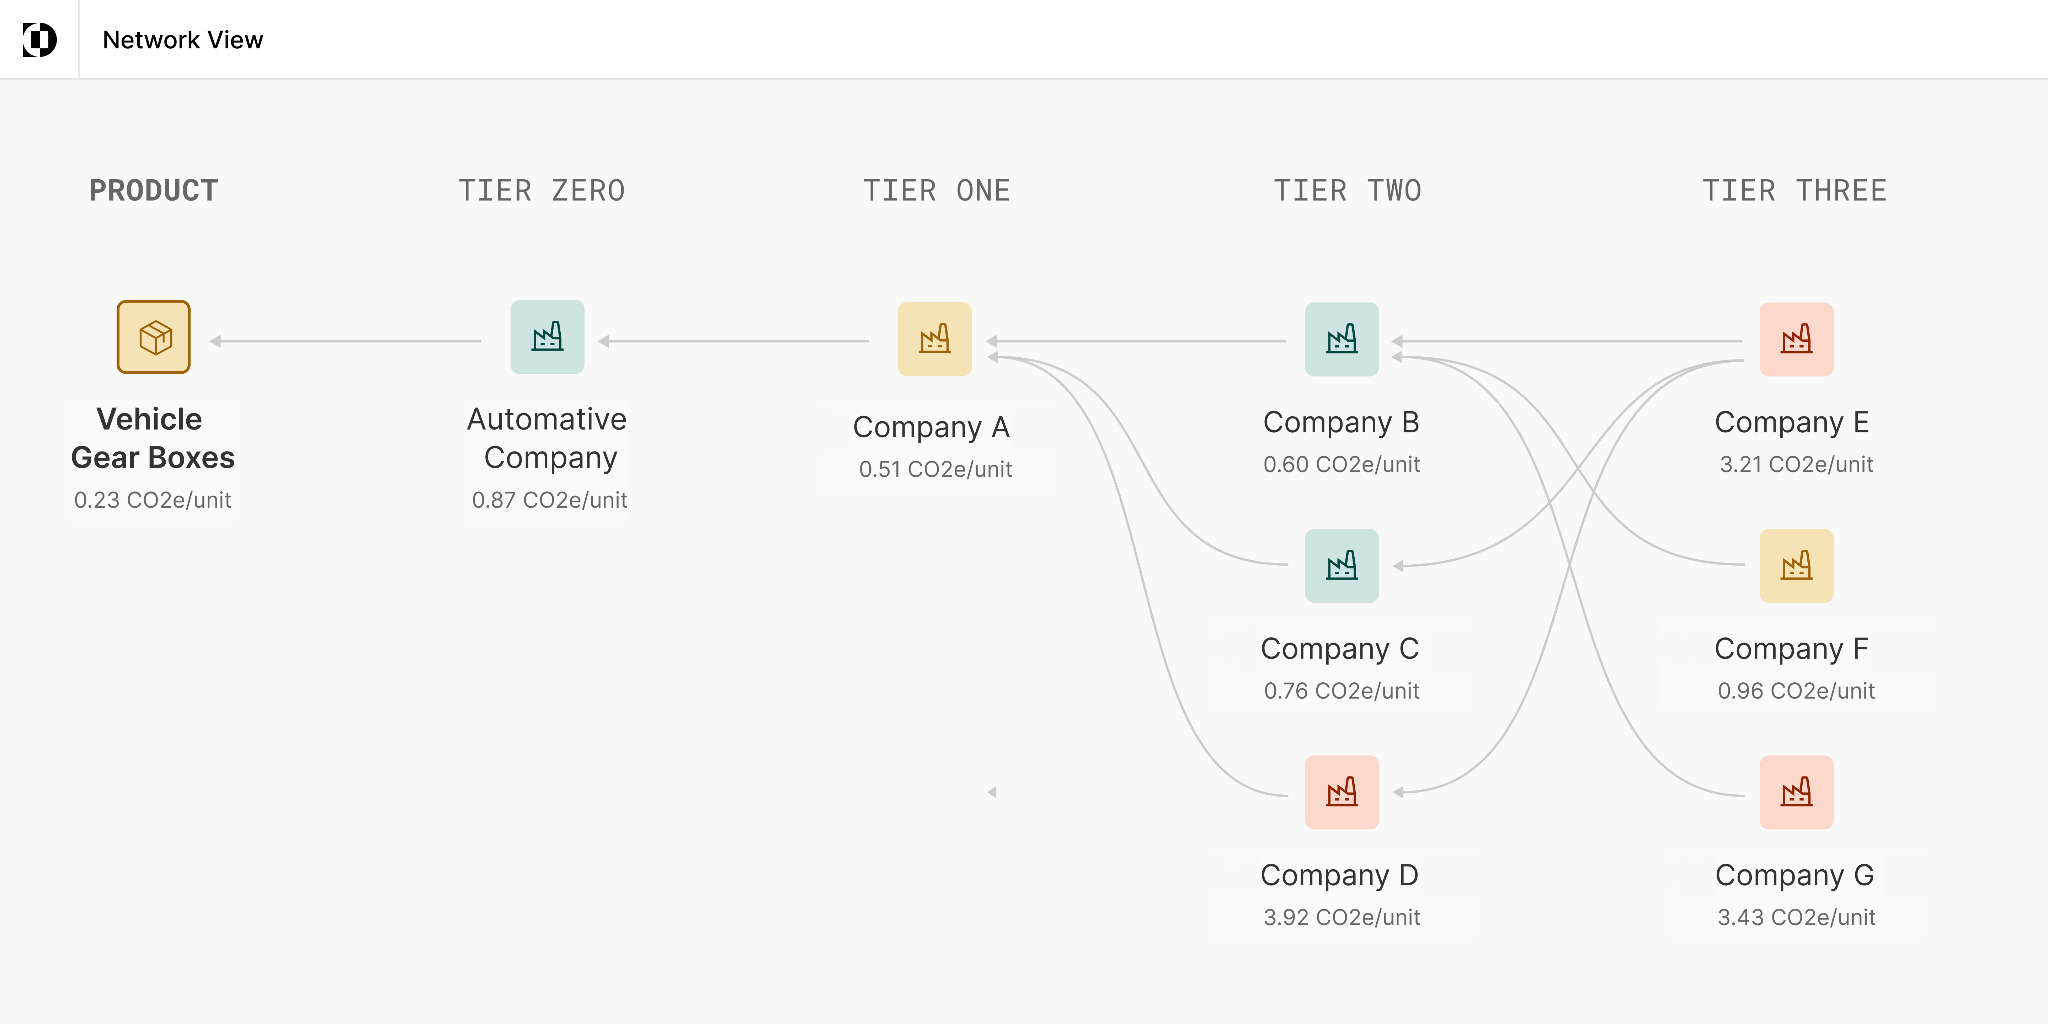Click the TIER ZERO column header
Screen dimensions: 2048x1024
coord(541,191)
